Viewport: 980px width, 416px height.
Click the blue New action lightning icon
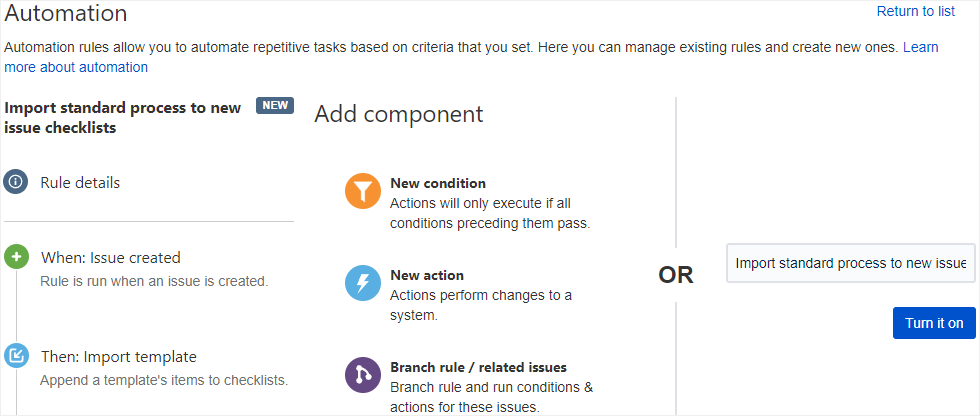click(363, 283)
